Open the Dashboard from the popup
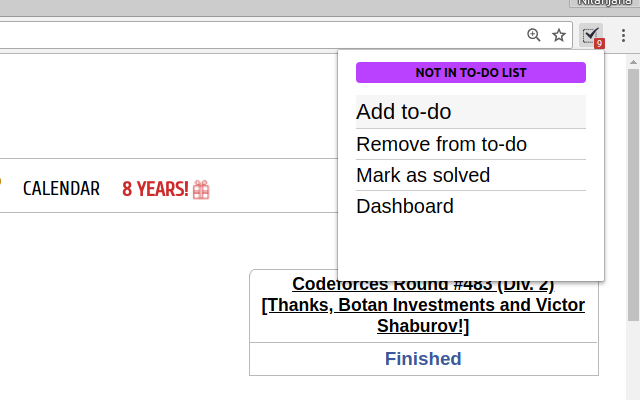 [x=471, y=206]
